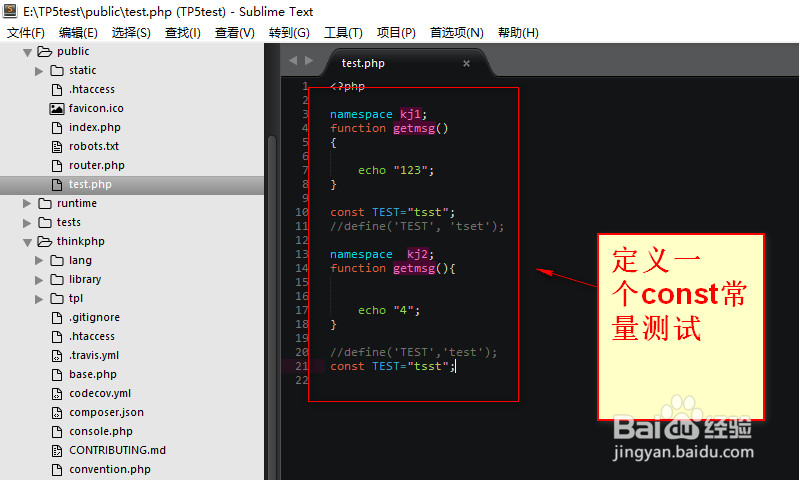
Task: Click the CONTRIBUTING.md file icon
Action: point(57,450)
